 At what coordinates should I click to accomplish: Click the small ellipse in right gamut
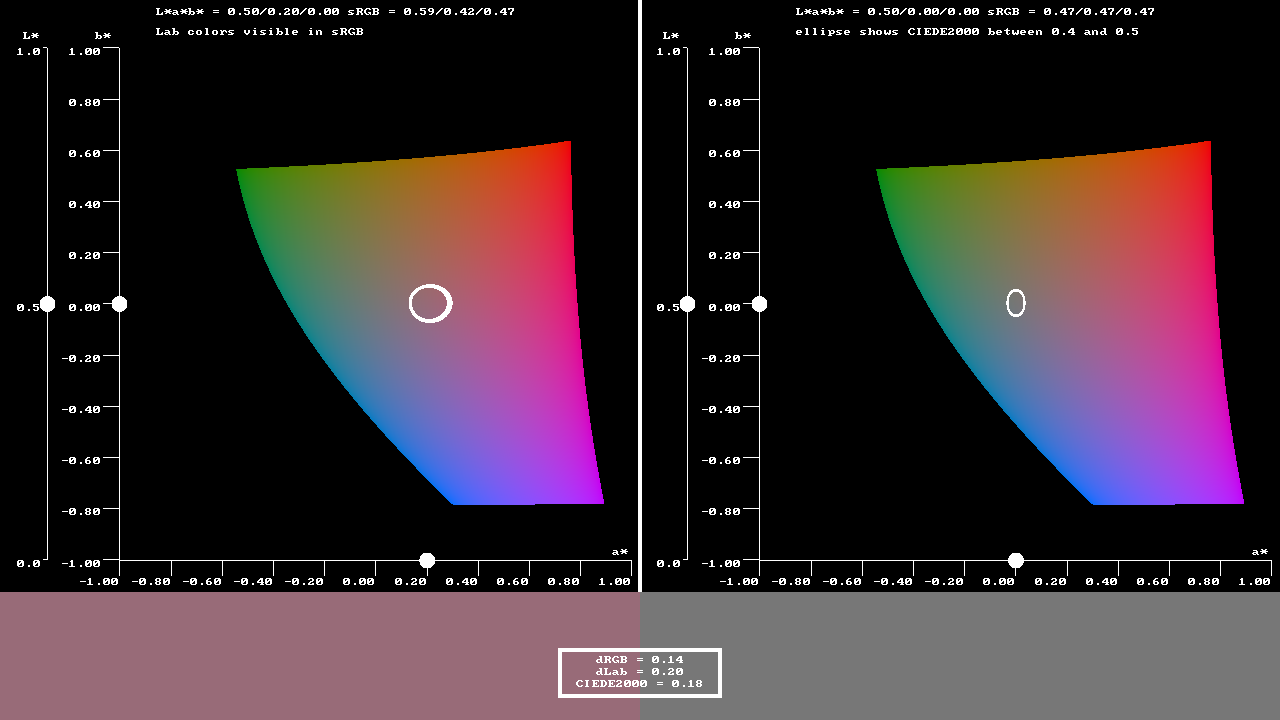tap(1016, 302)
